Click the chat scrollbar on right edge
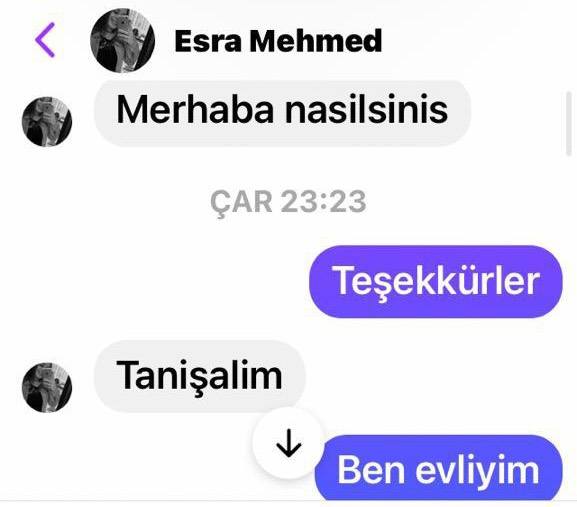The width and height of the screenshot is (577, 507). click(x=569, y=124)
